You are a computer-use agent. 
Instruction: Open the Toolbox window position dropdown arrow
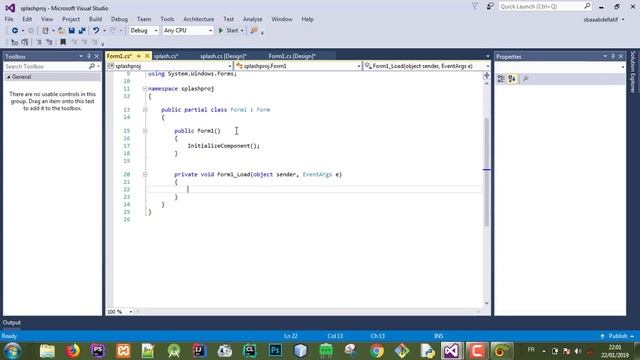pos(81,56)
